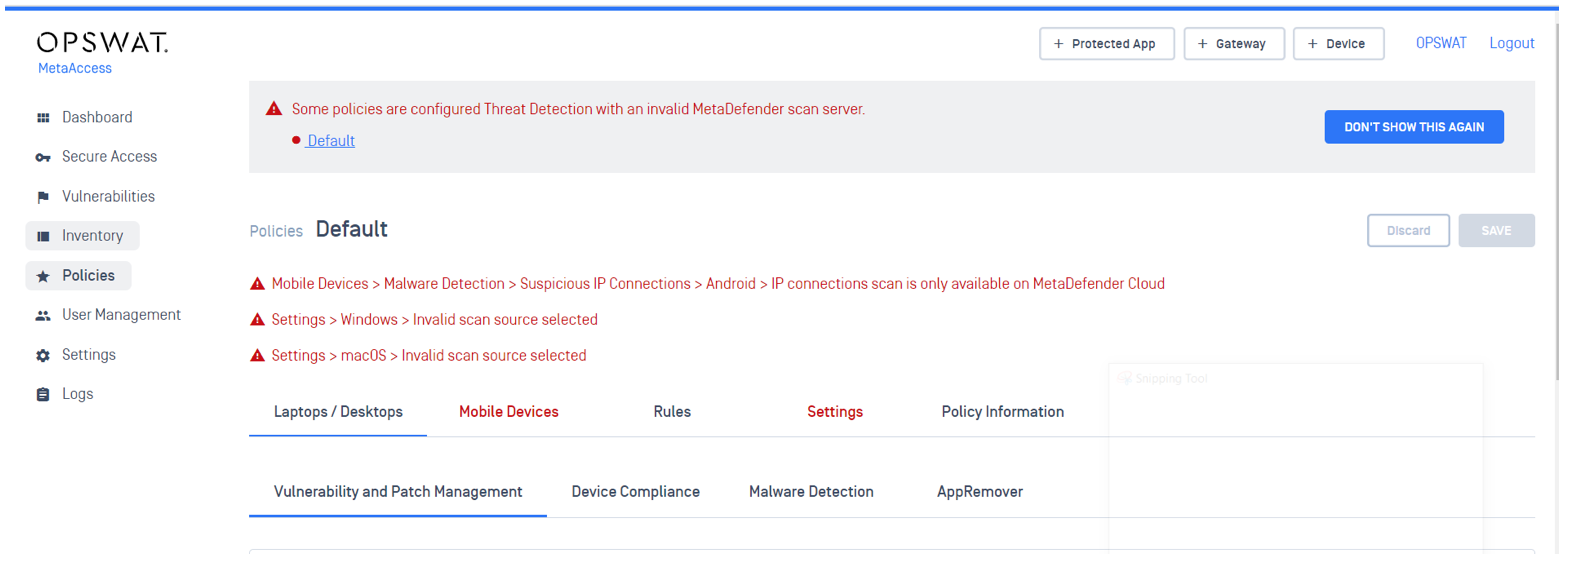
Task: Click the Secure Access key icon
Action: tap(43, 157)
